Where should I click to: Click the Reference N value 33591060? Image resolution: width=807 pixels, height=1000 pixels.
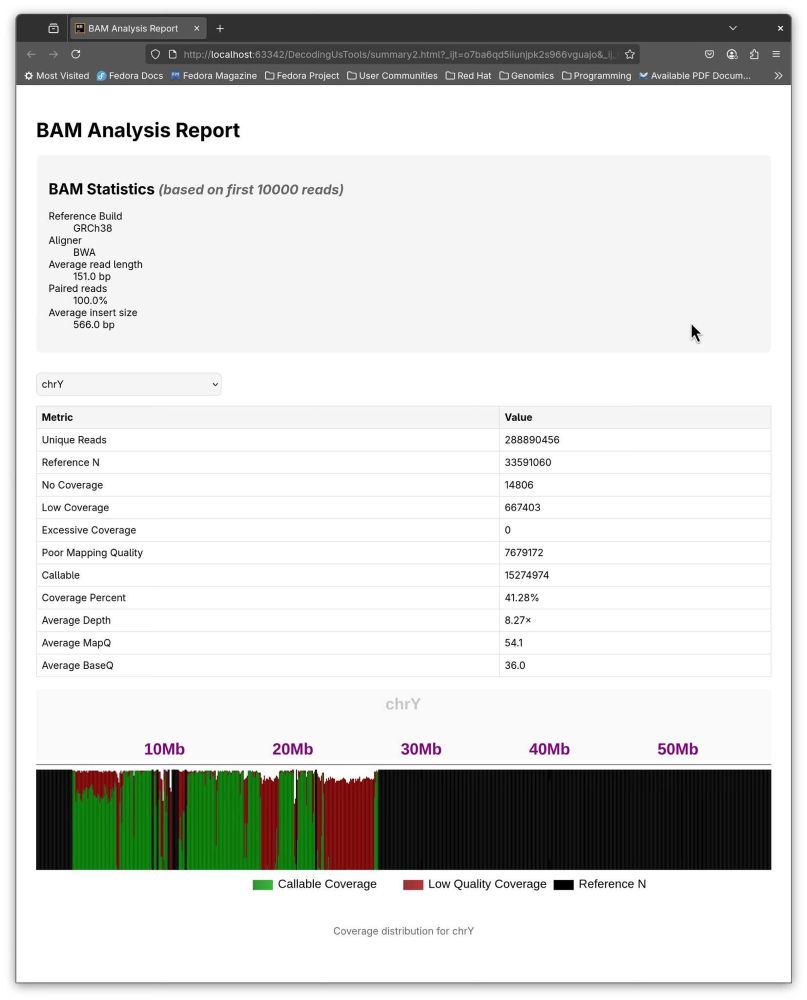[x=528, y=462]
